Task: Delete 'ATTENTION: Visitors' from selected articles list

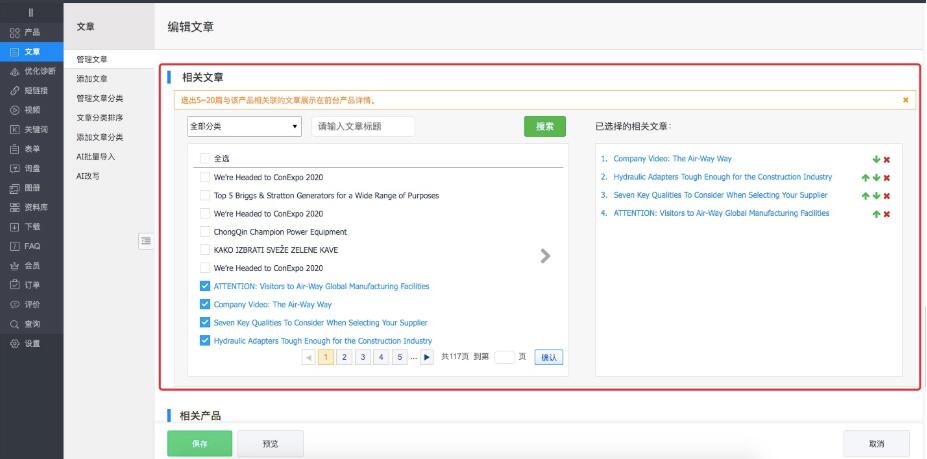Action: click(886, 214)
